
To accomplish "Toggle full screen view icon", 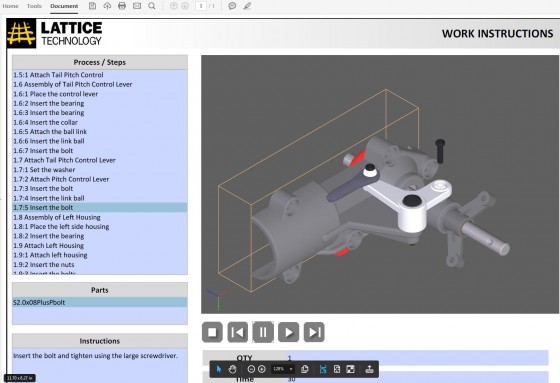I will tap(351, 369).
